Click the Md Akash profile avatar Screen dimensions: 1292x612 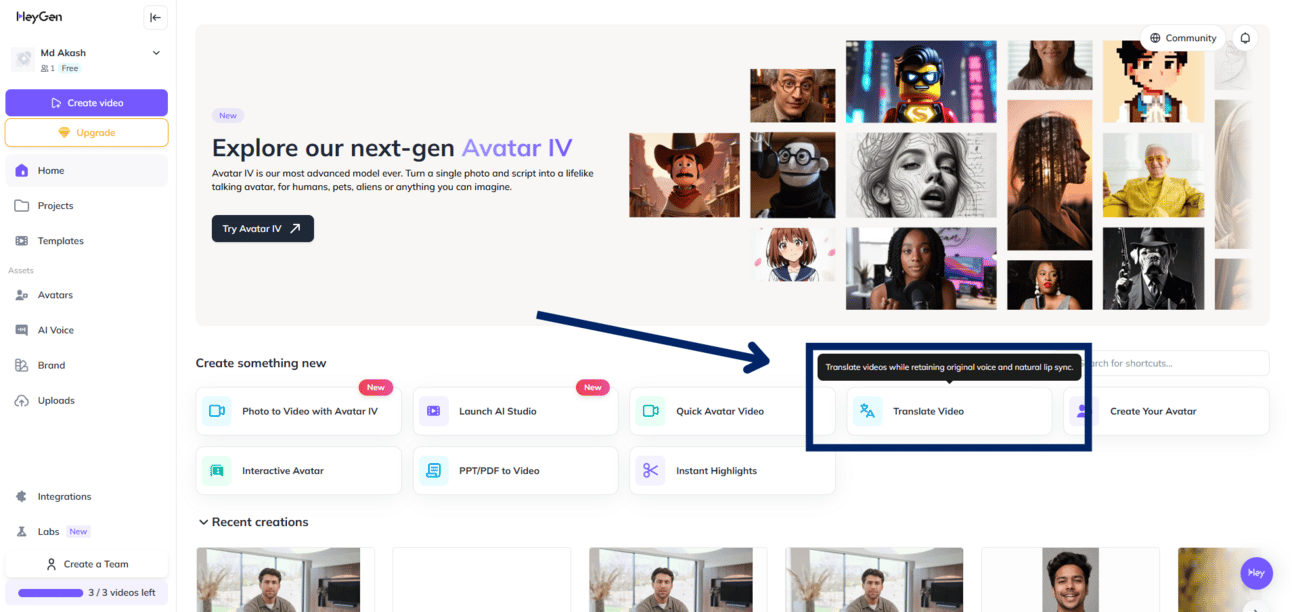pos(22,59)
